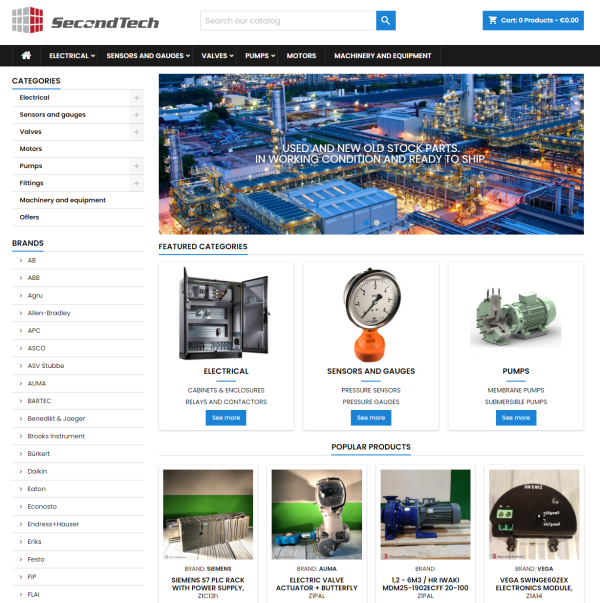Open the Fittings sidebar category
600x603 pixels.
pos(32,183)
